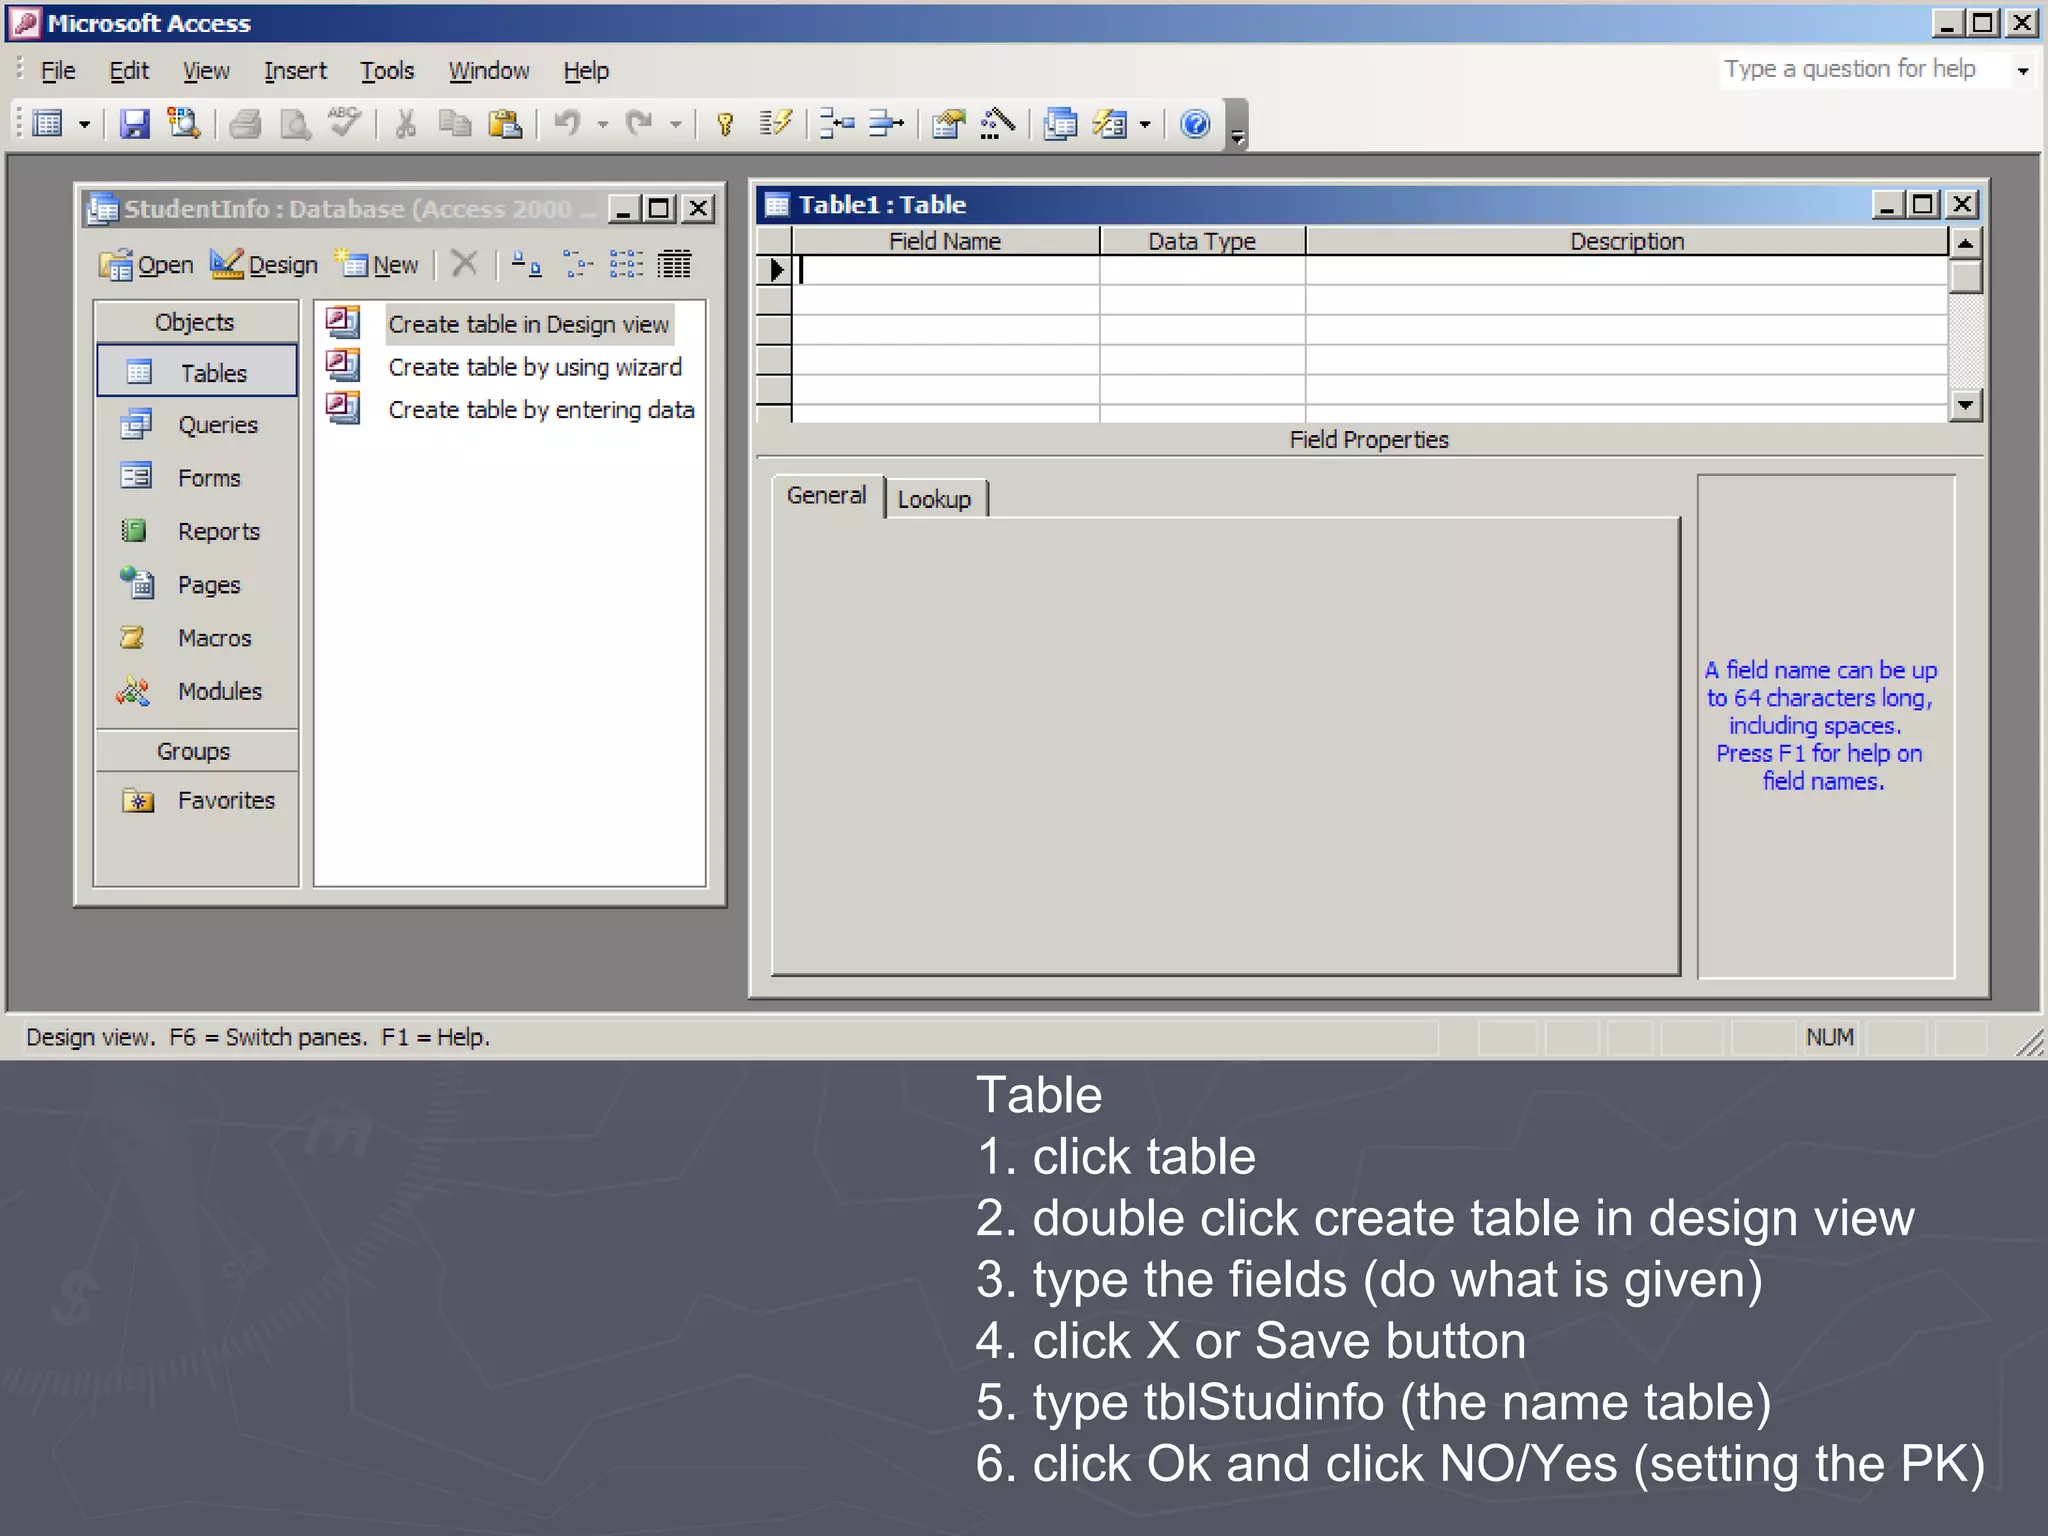Image resolution: width=2048 pixels, height=1536 pixels.
Task: Click the Objects bar header
Action: click(196, 322)
